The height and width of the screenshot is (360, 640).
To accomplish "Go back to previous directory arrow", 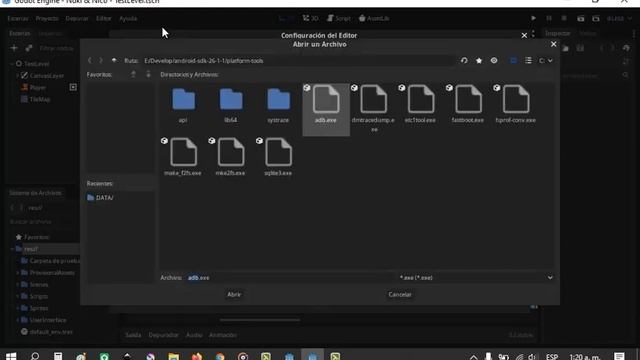I will pyautogui.click(x=89, y=60).
